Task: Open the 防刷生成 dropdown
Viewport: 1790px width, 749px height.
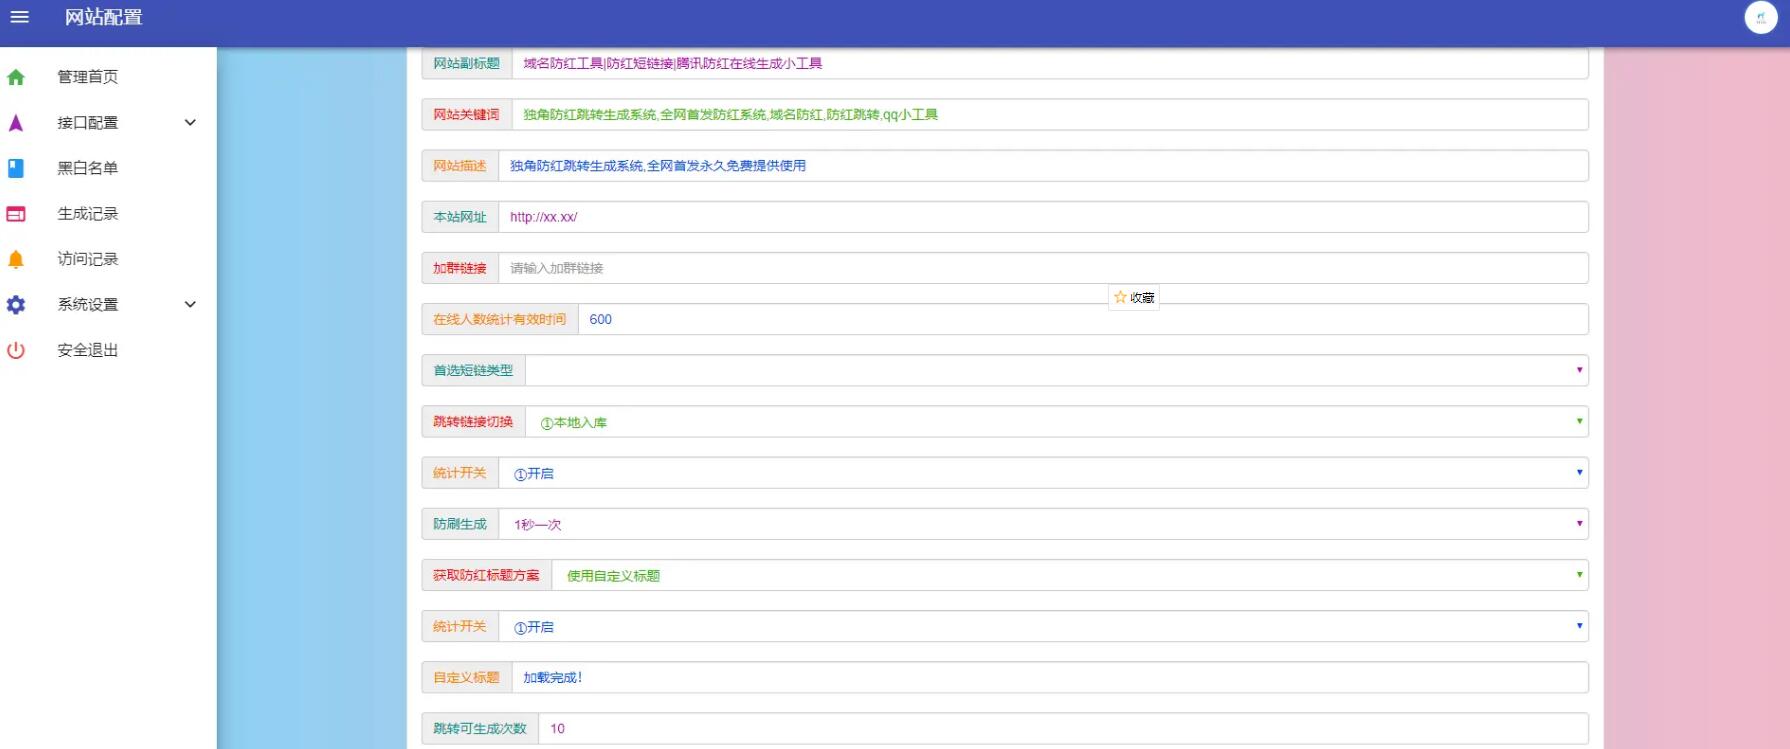Action: [1043, 524]
